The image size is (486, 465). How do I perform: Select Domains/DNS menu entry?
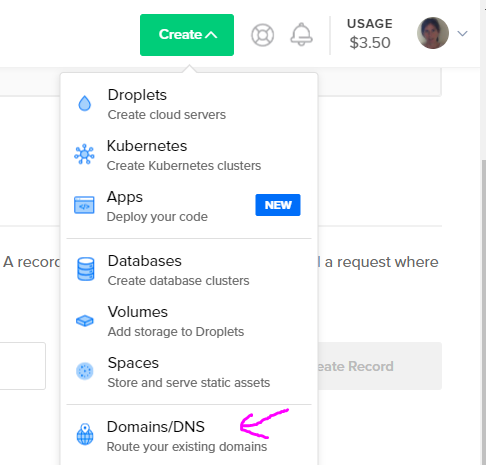tap(189, 436)
